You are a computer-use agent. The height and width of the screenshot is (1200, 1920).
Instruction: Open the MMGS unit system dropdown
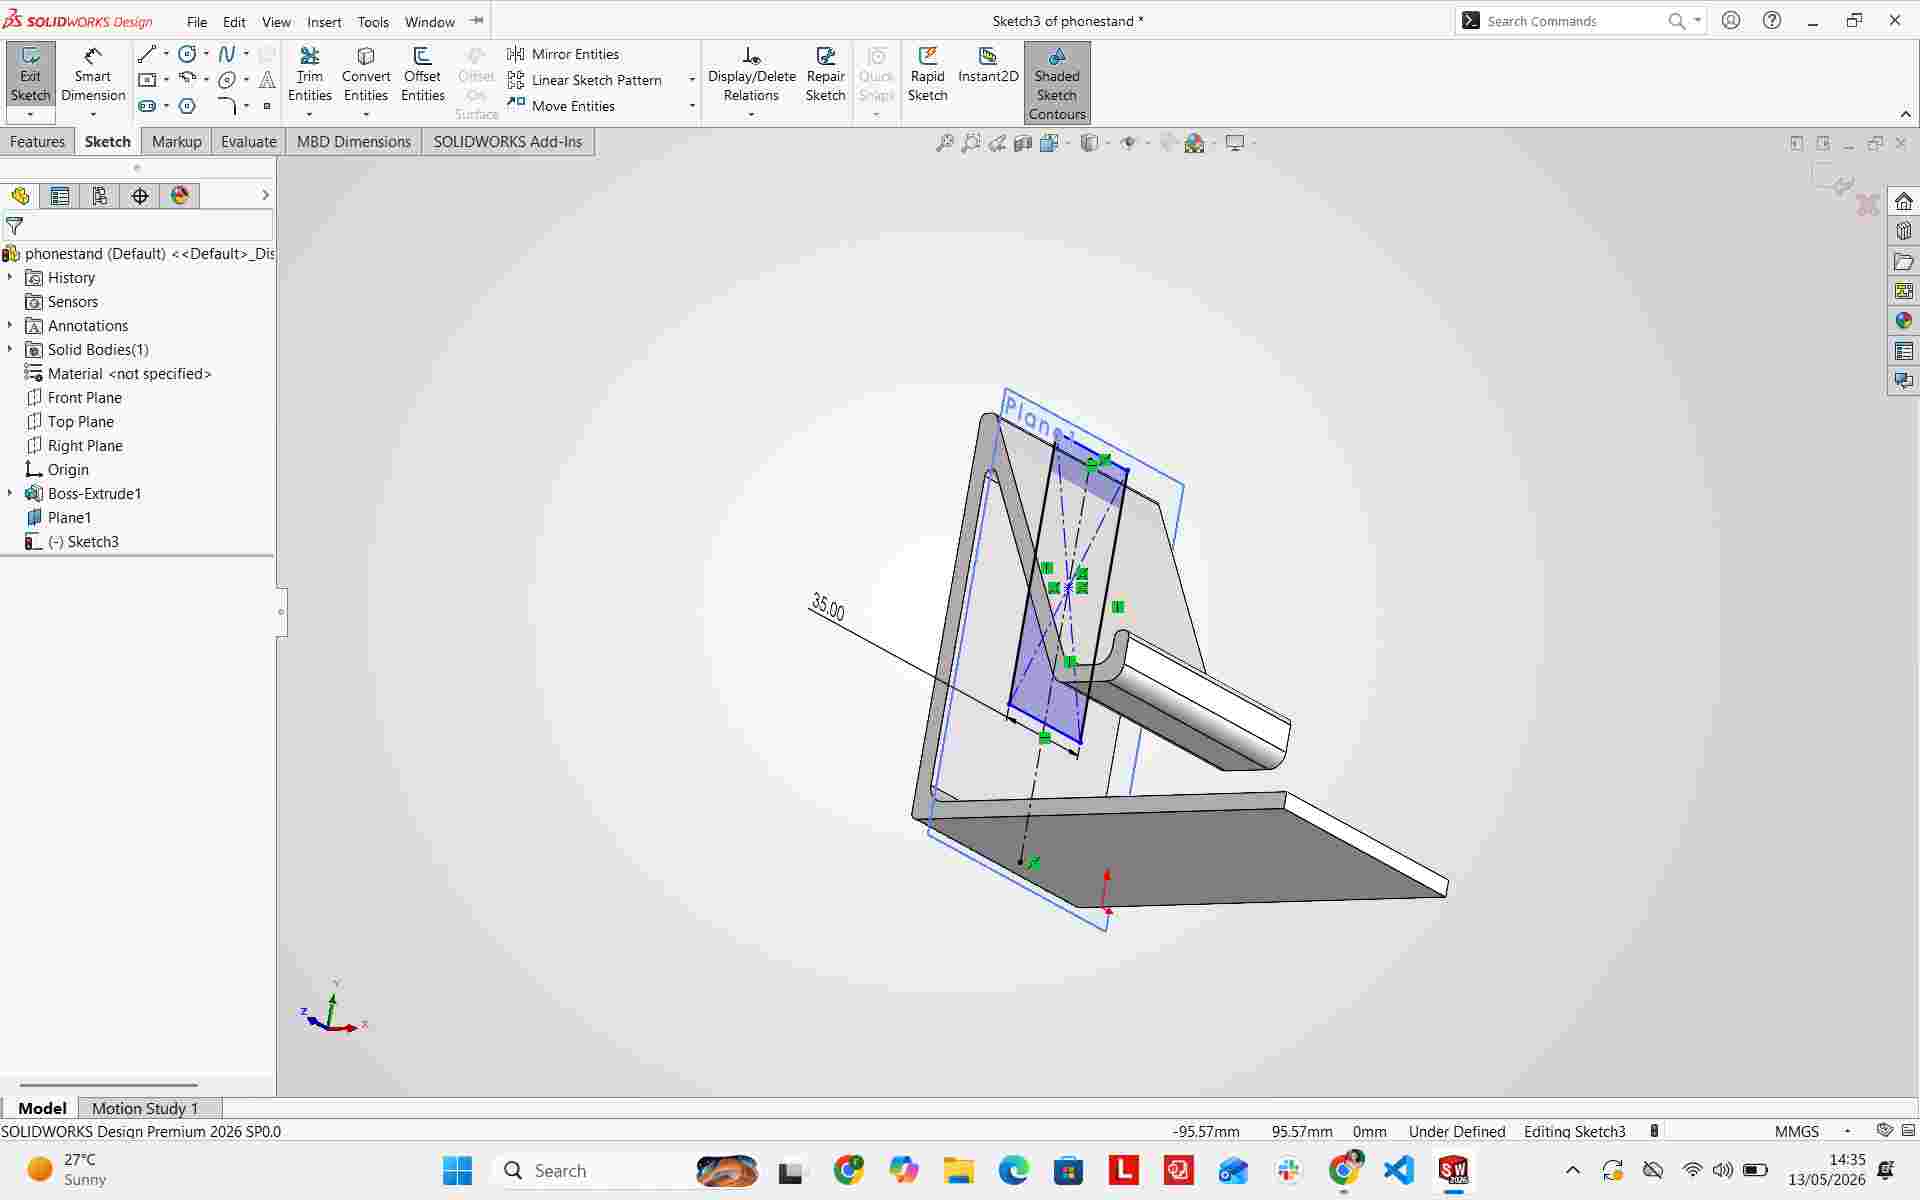1847,1131
